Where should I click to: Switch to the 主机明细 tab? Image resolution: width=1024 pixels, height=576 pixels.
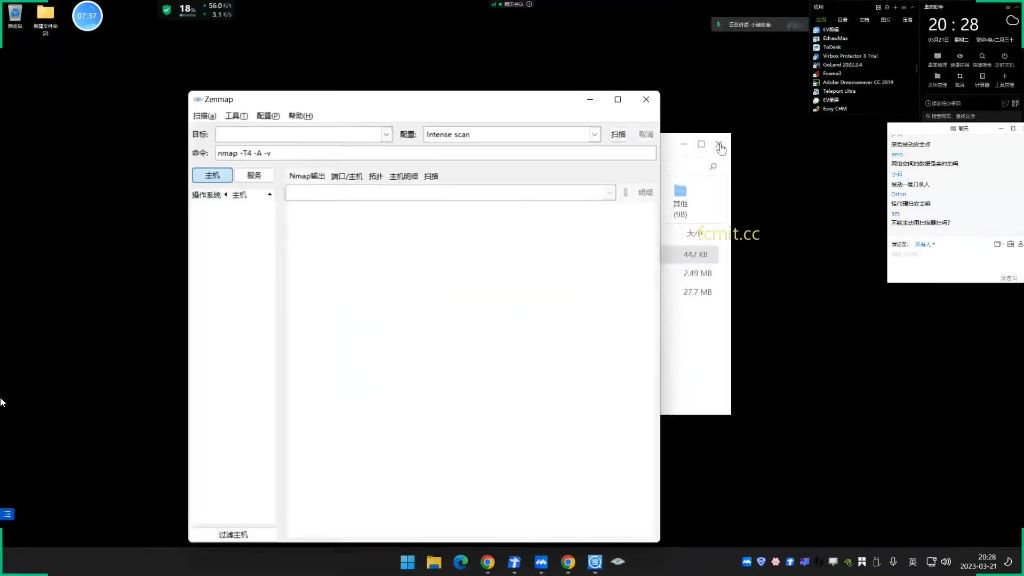point(404,176)
